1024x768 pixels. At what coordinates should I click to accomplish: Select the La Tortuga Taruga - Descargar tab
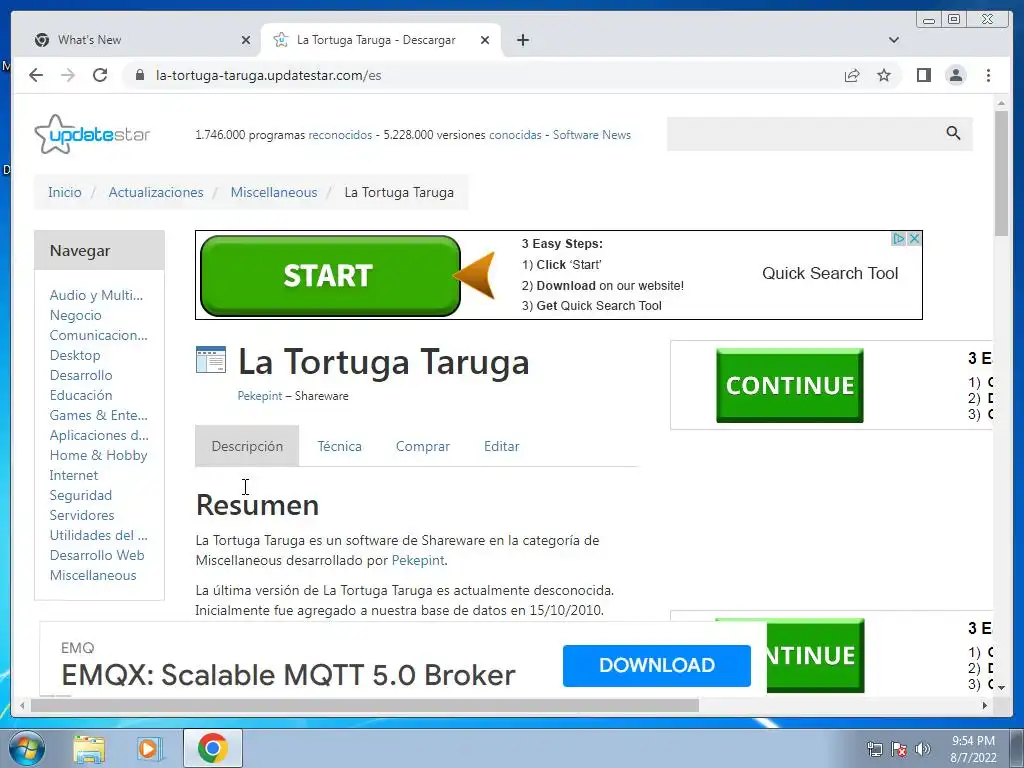pos(381,40)
